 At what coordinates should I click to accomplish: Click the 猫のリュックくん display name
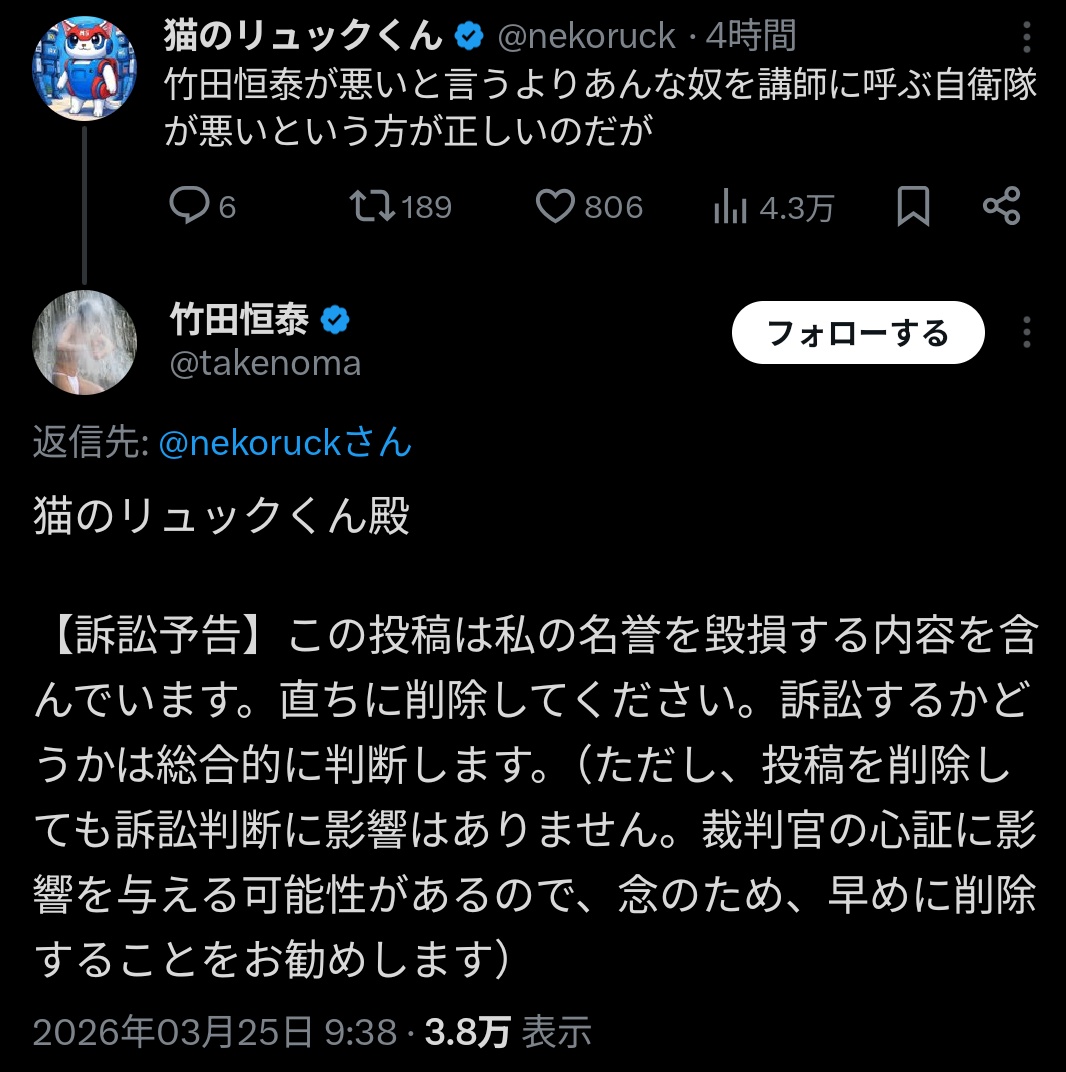point(303,37)
